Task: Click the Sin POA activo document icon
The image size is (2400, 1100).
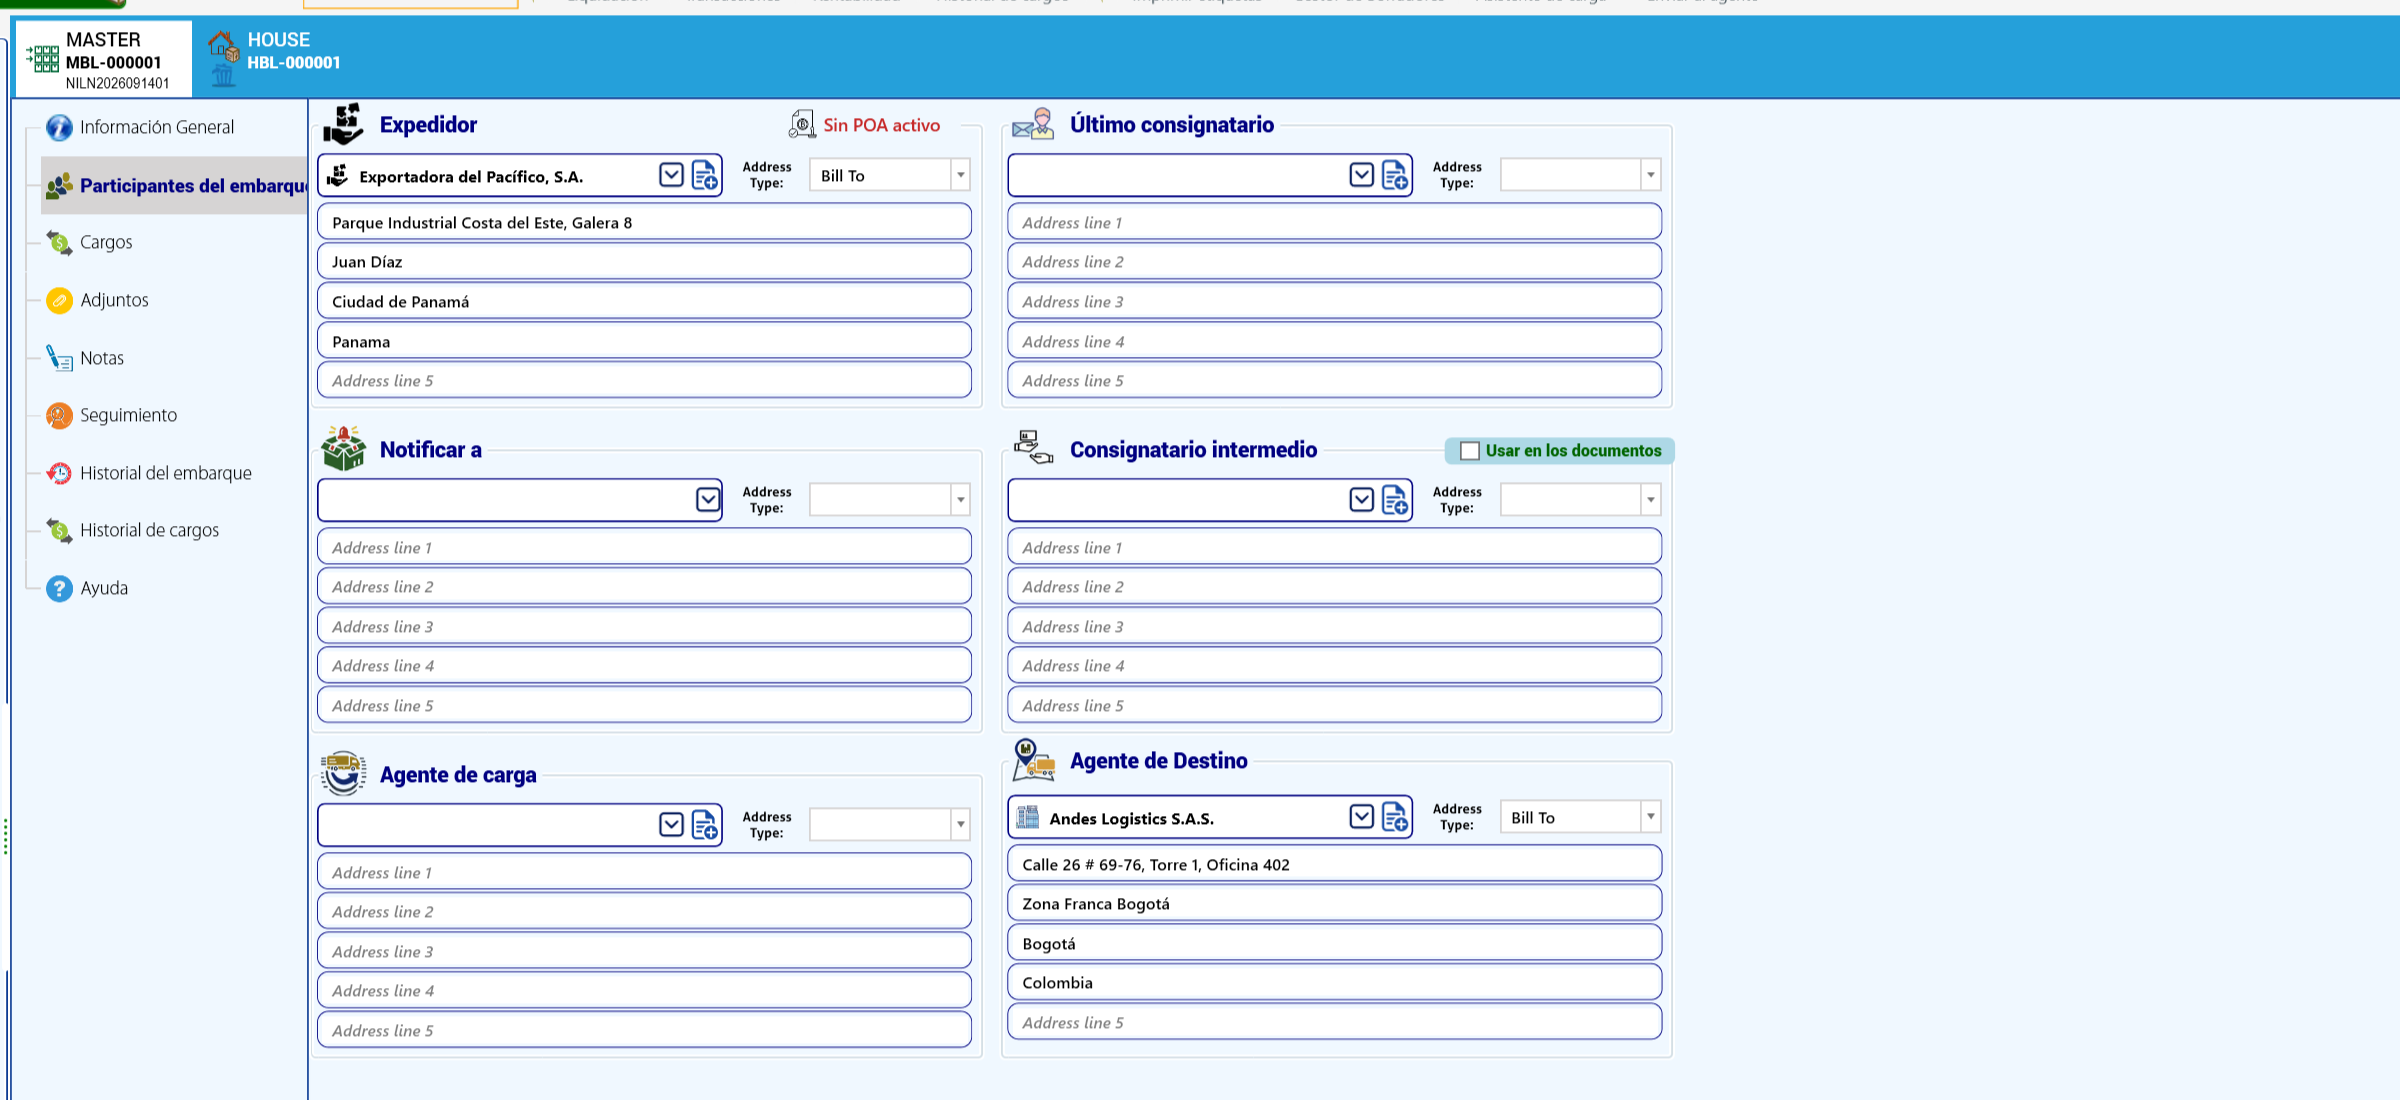Action: click(x=802, y=124)
